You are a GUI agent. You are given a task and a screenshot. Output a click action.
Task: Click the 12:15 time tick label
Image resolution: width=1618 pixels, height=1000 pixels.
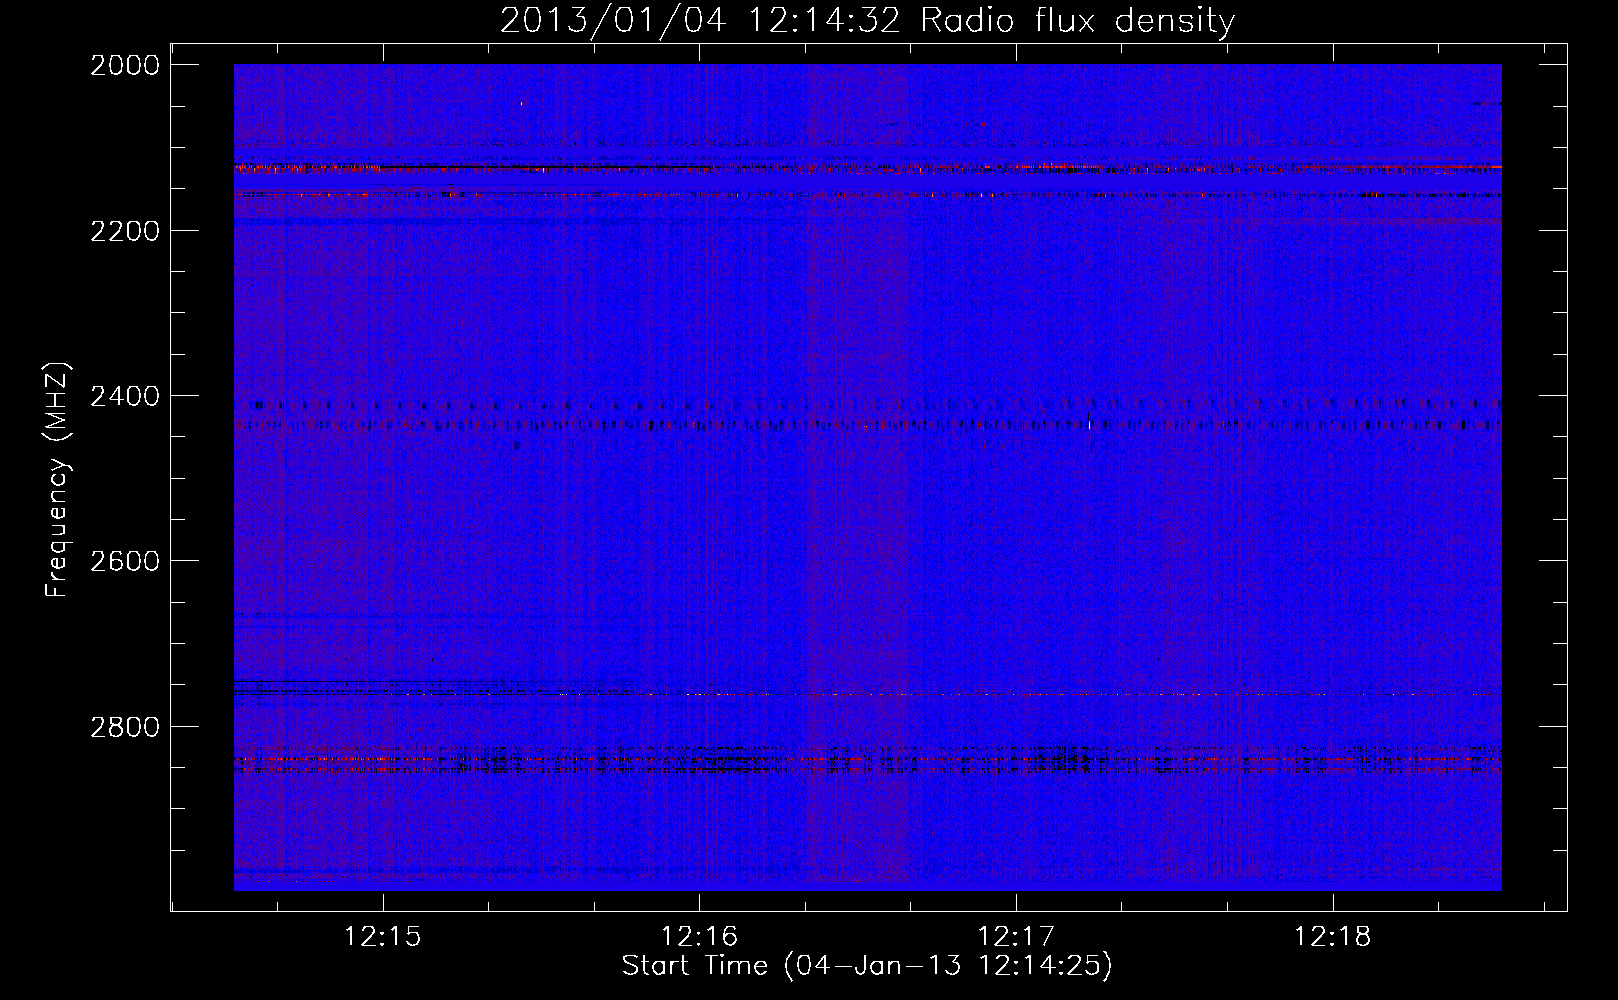[383, 937]
